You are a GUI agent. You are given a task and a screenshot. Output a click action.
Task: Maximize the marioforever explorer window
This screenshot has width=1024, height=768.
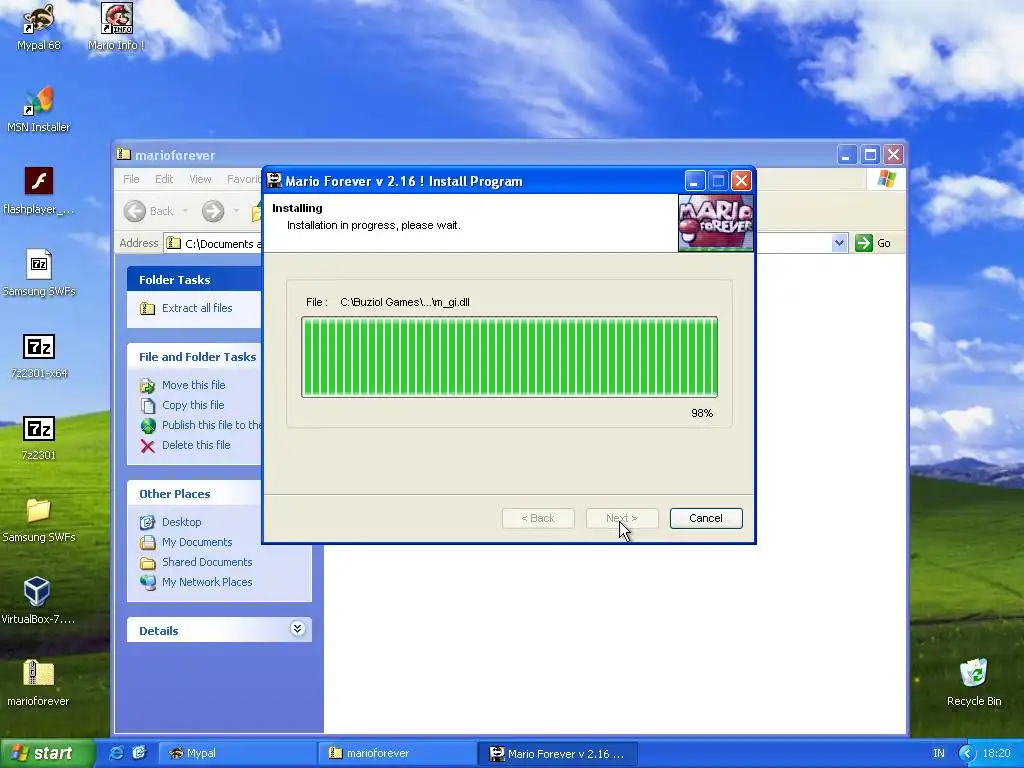coord(870,155)
